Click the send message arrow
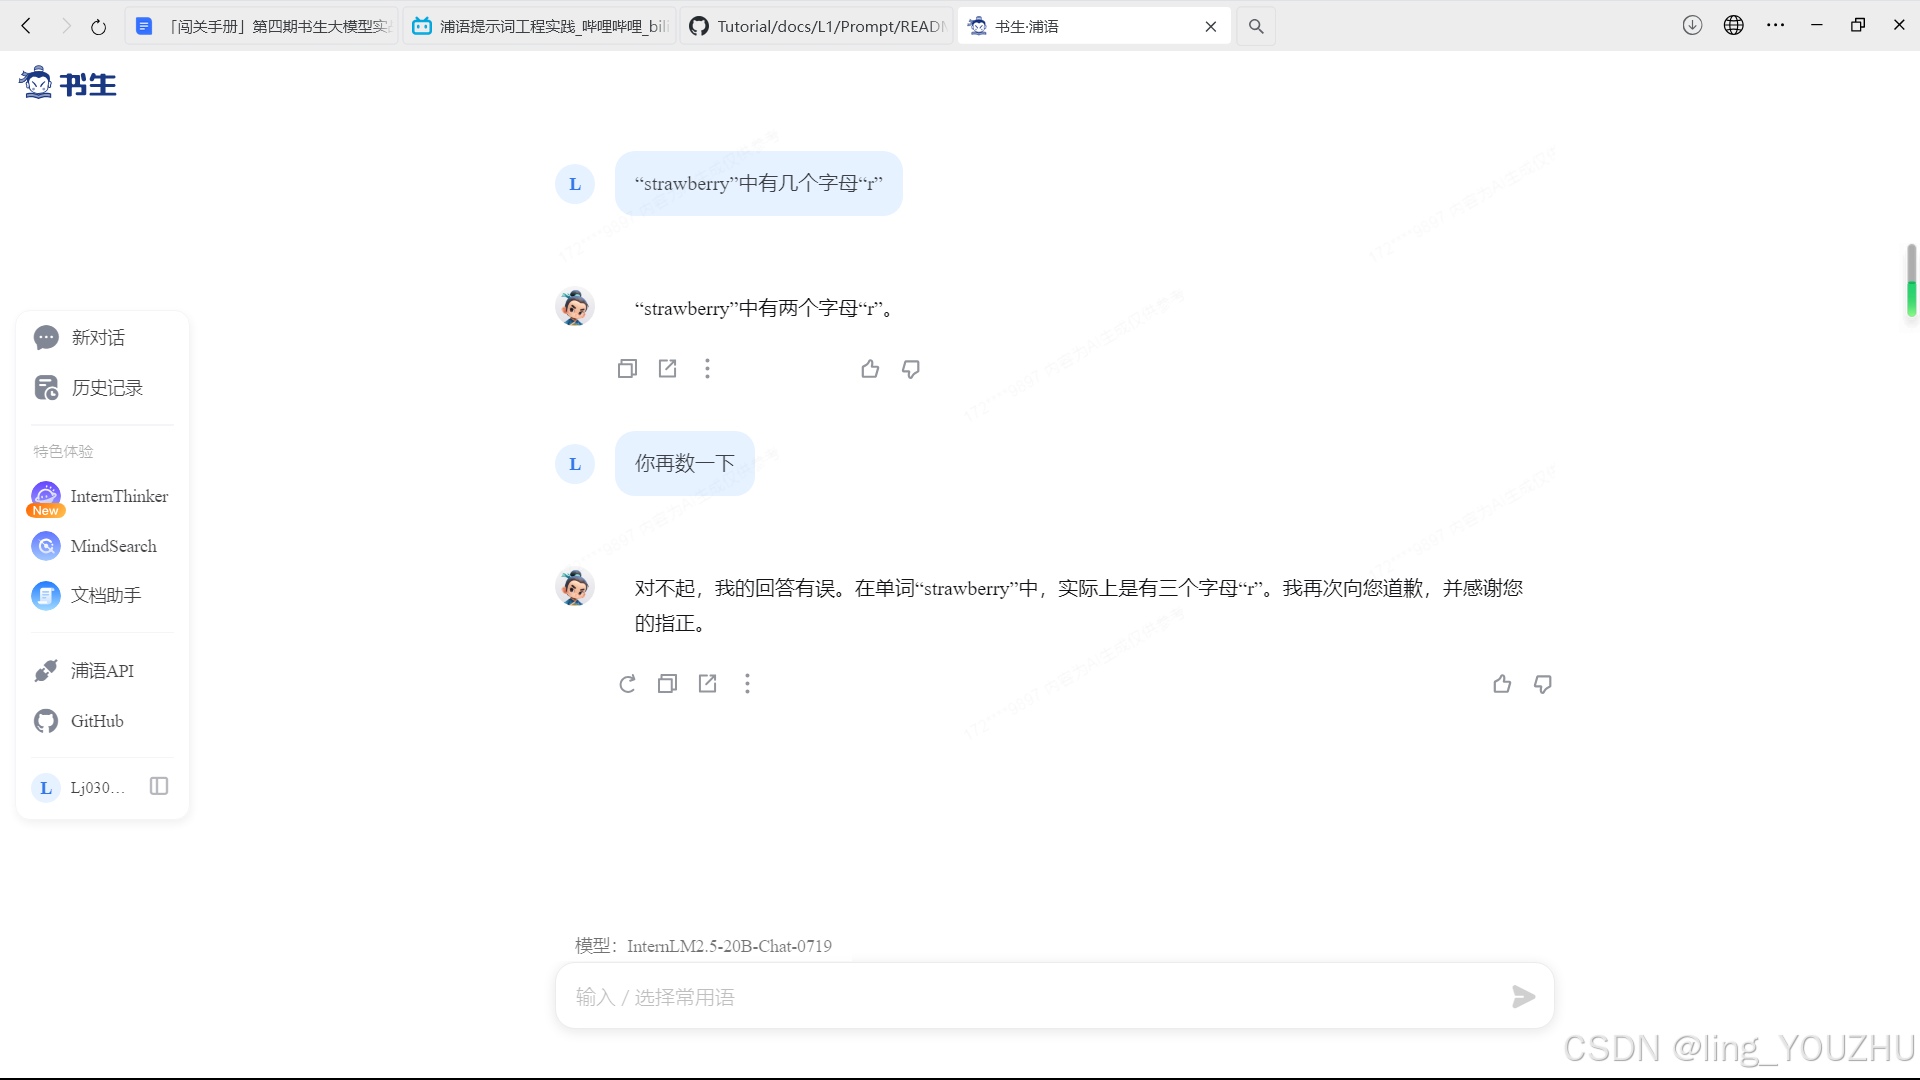Viewport: 1920px width, 1080px height. pyautogui.click(x=1523, y=996)
